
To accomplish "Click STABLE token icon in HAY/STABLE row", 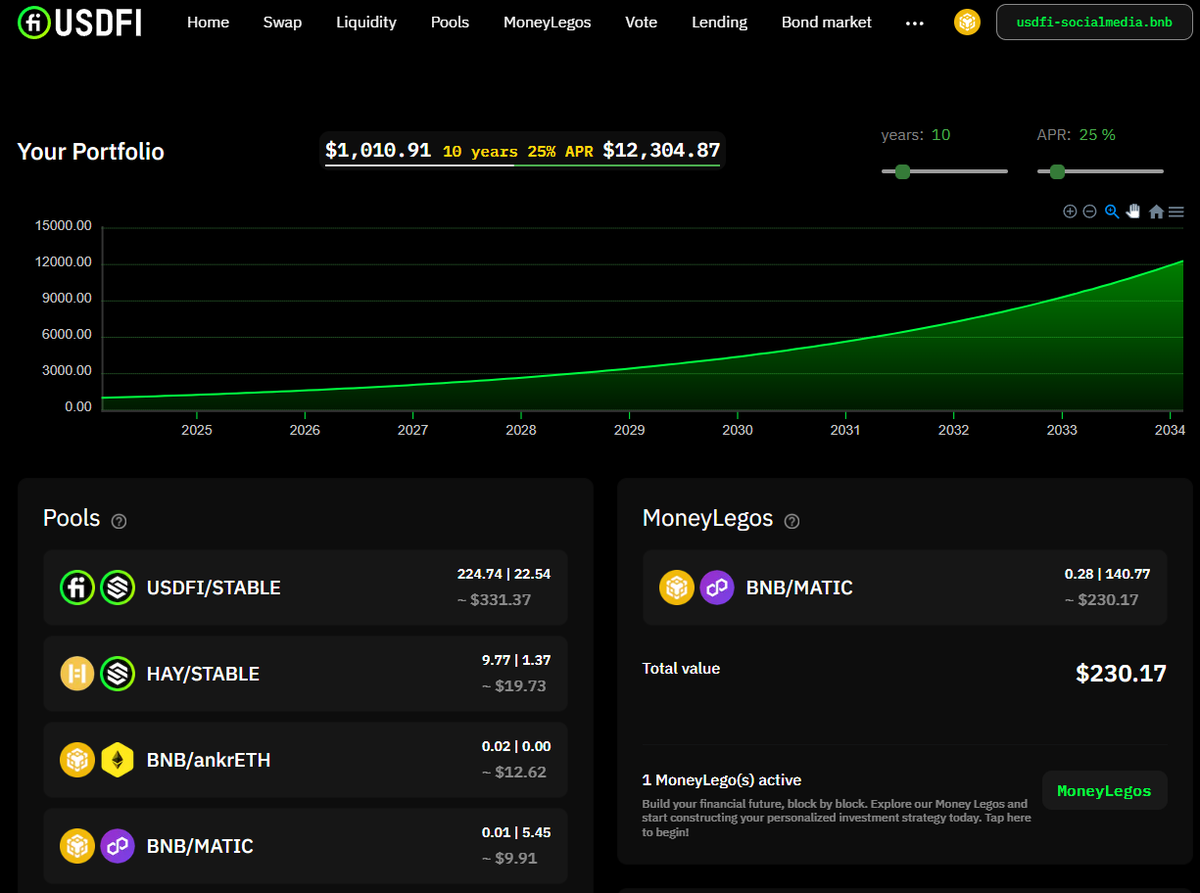I will pyautogui.click(x=117, y=674).
